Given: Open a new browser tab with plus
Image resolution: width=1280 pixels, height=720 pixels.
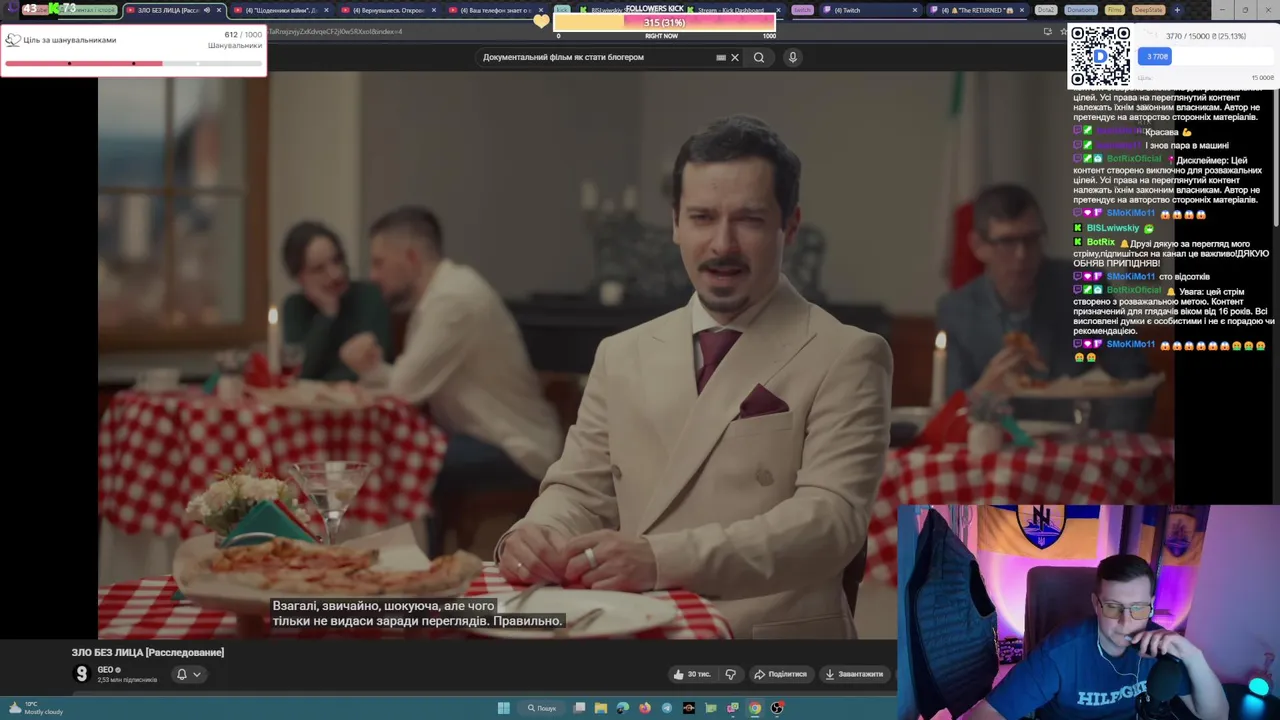Looking at the screenshot, I should [x=1177, y=10].
